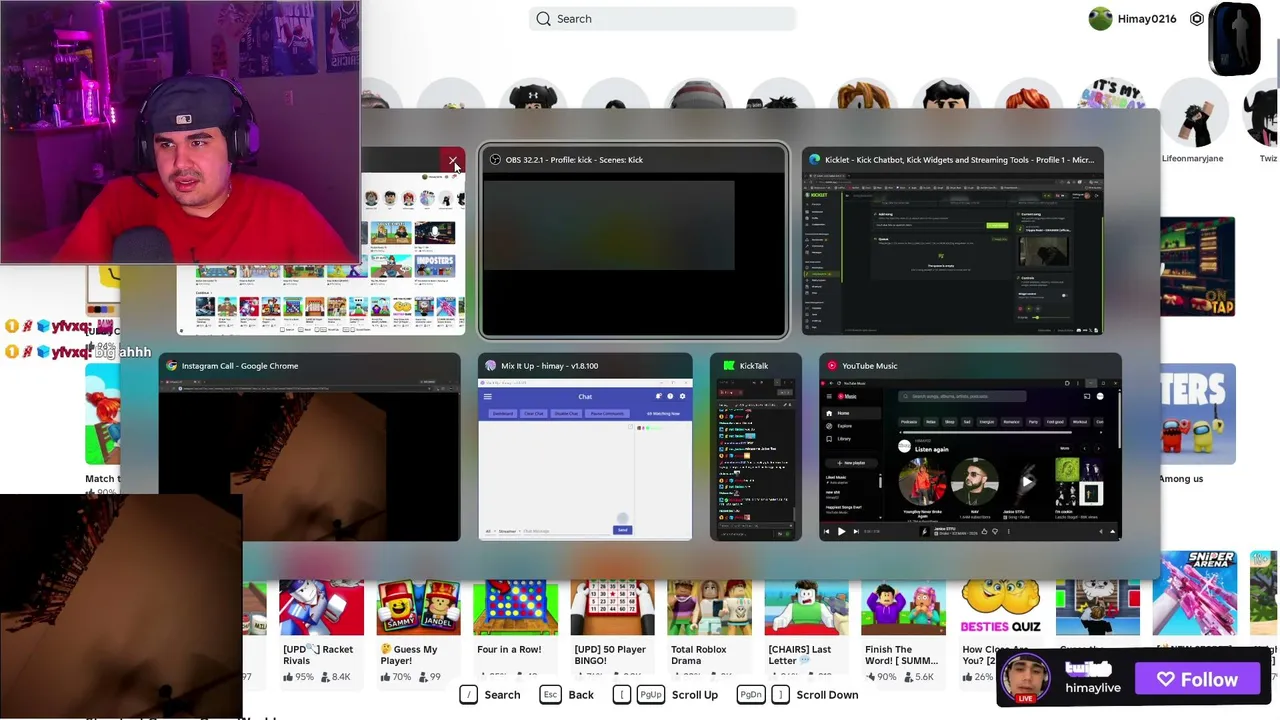Open the Total Roblox Drama game tile
This screenshot has width=1280, height=720.
[x=709, y=632]
